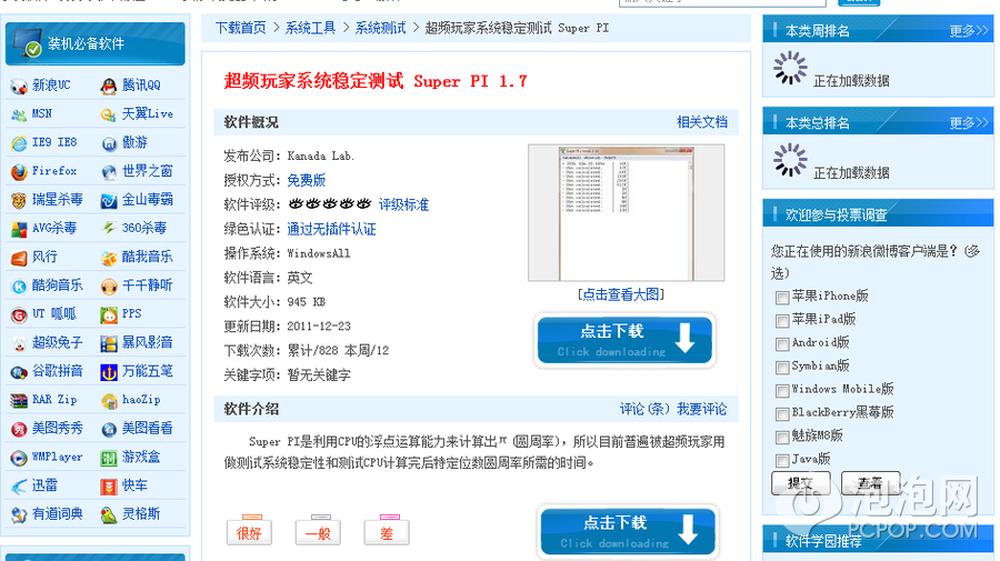View poll results with 查看 button
1000x561 pixels.
click(x=871, y=483)
